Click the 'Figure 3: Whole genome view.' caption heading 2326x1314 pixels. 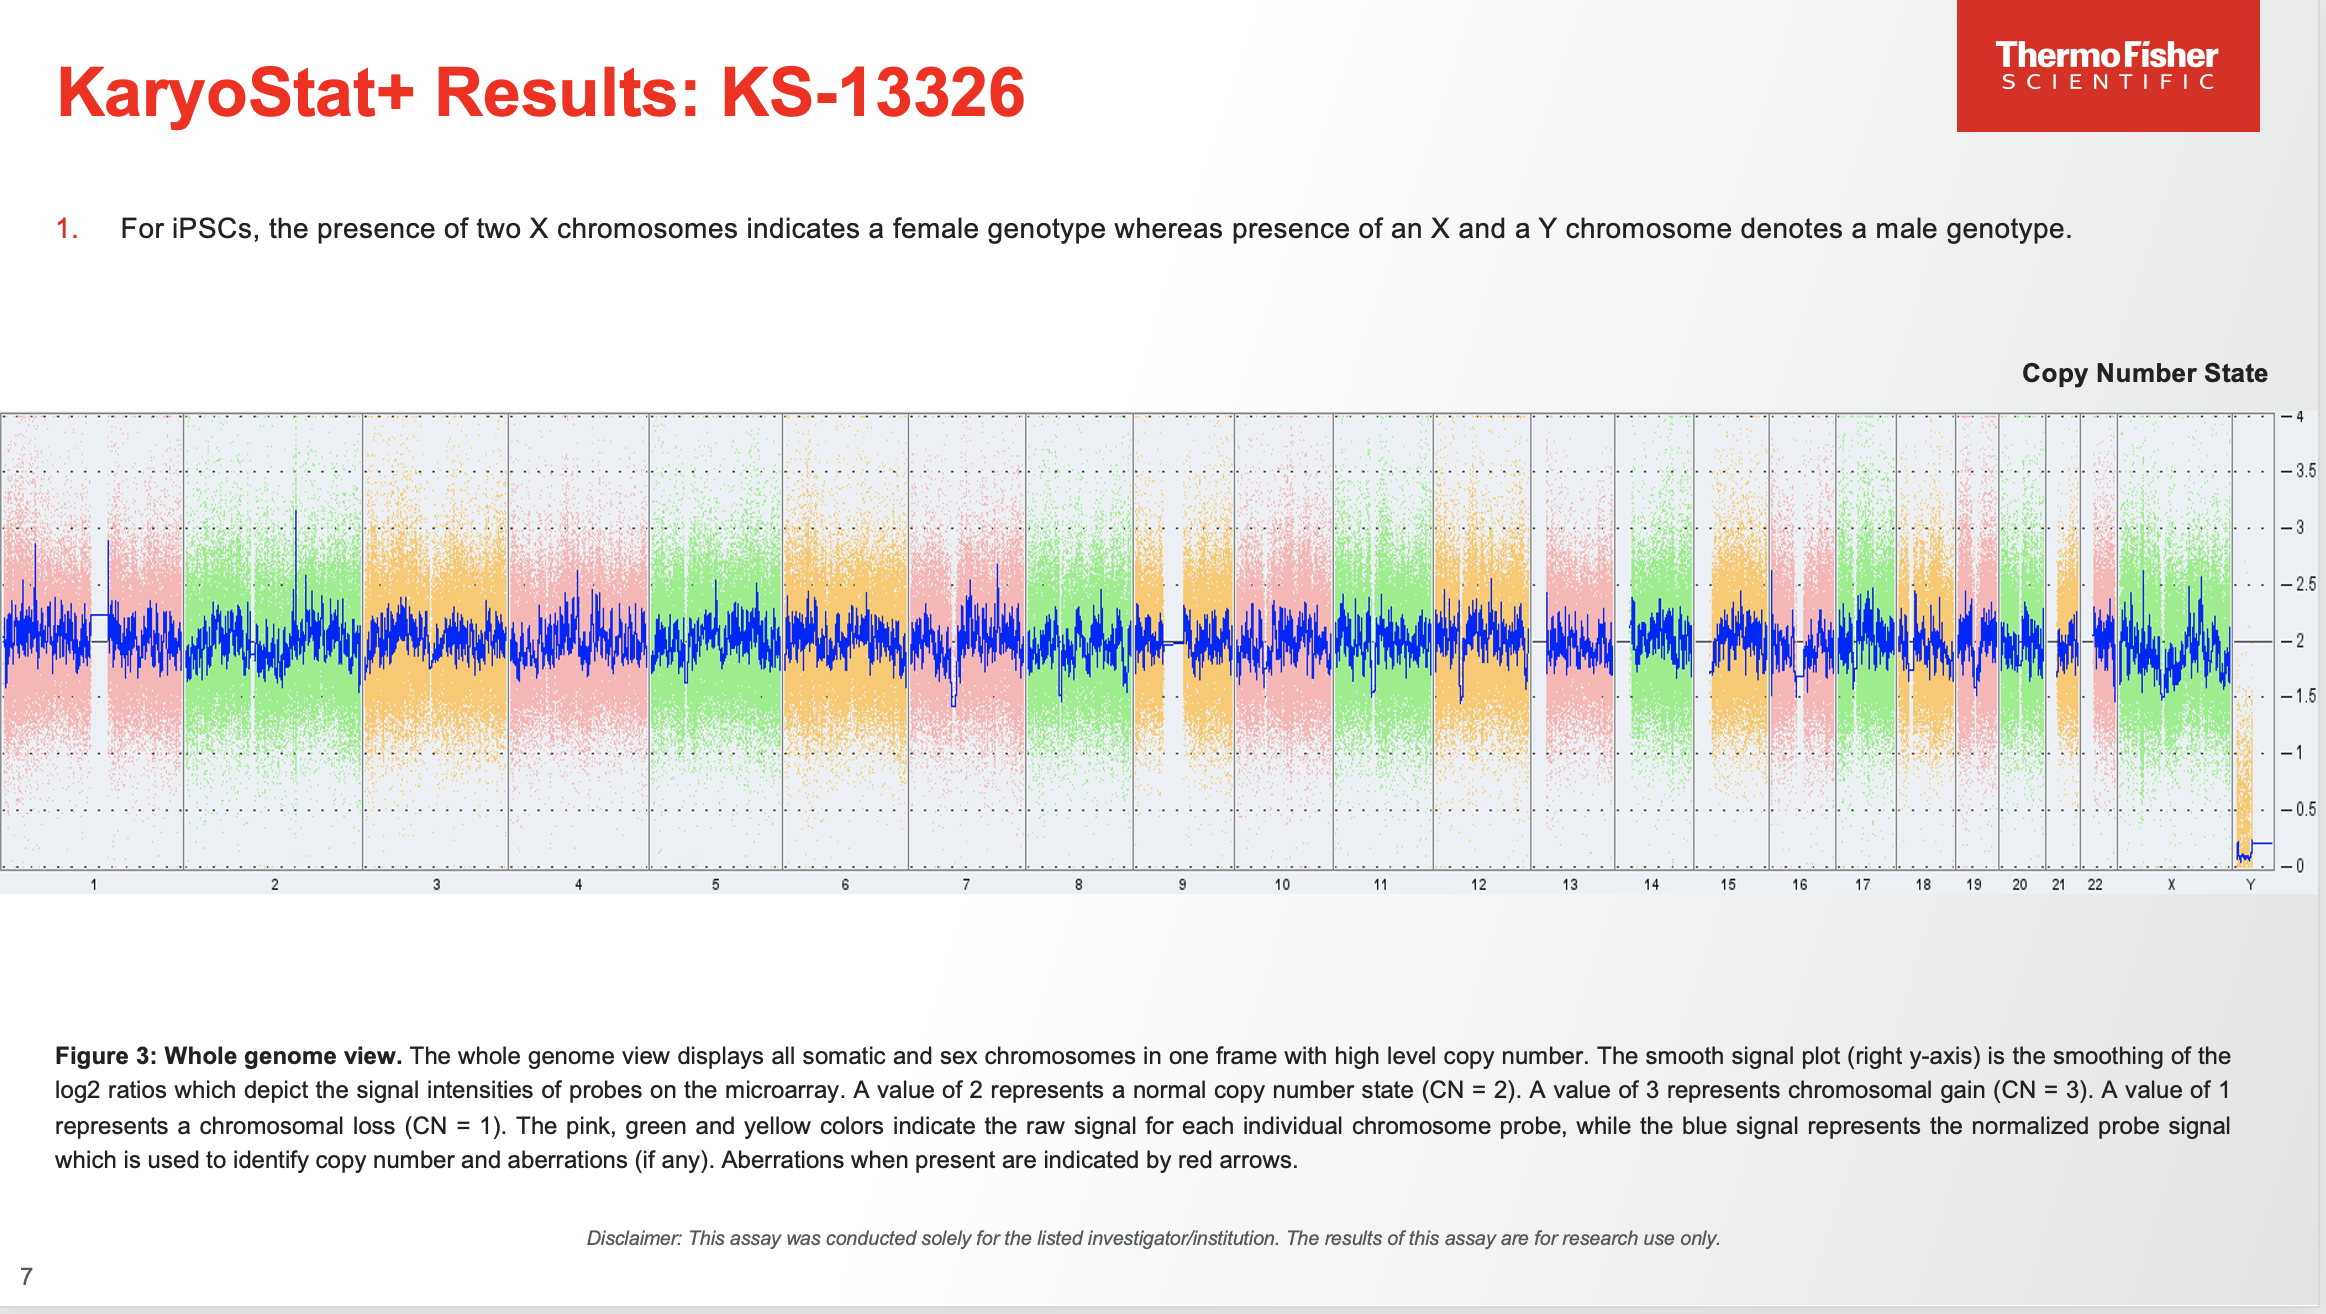point(228,1056)
